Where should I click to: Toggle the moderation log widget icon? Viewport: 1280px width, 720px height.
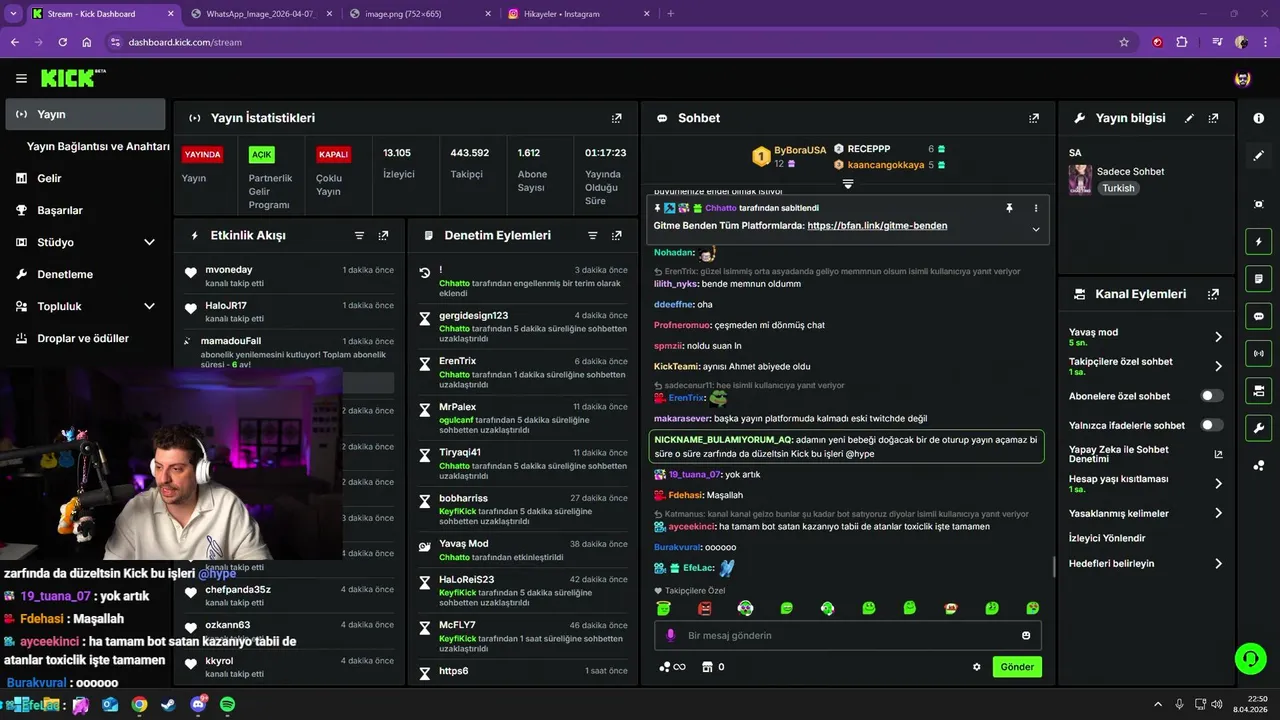(1258, 278)
